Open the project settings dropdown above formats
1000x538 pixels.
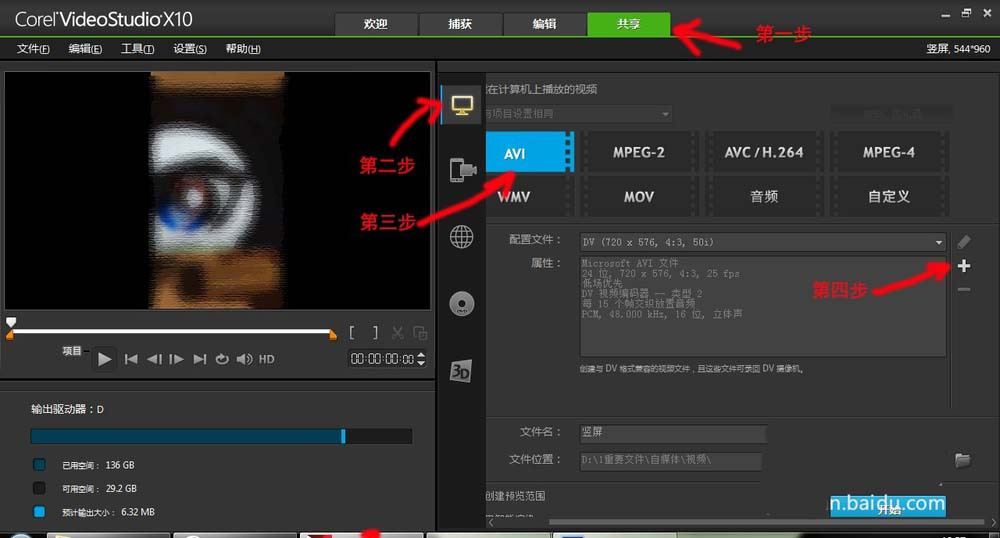click(578, 113)
